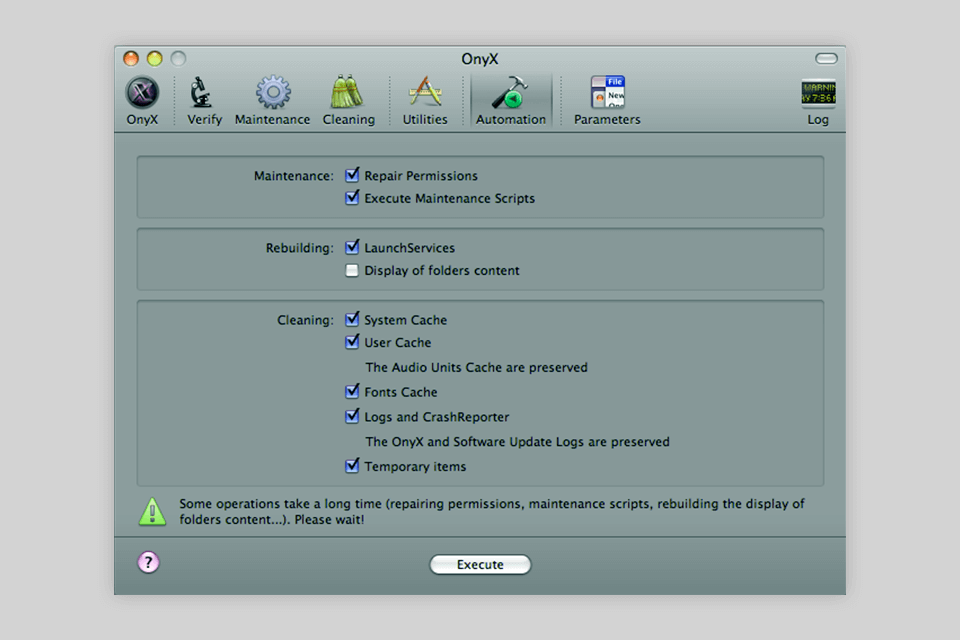Open the OnyX info pane icon

pyautogui.click(x=142, y=93)
